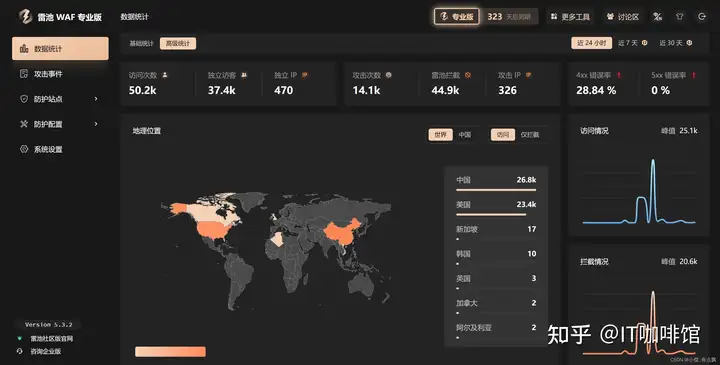The image size is (720, 365).
Task: Switch map scope to 中国
Action: (465, 135)
